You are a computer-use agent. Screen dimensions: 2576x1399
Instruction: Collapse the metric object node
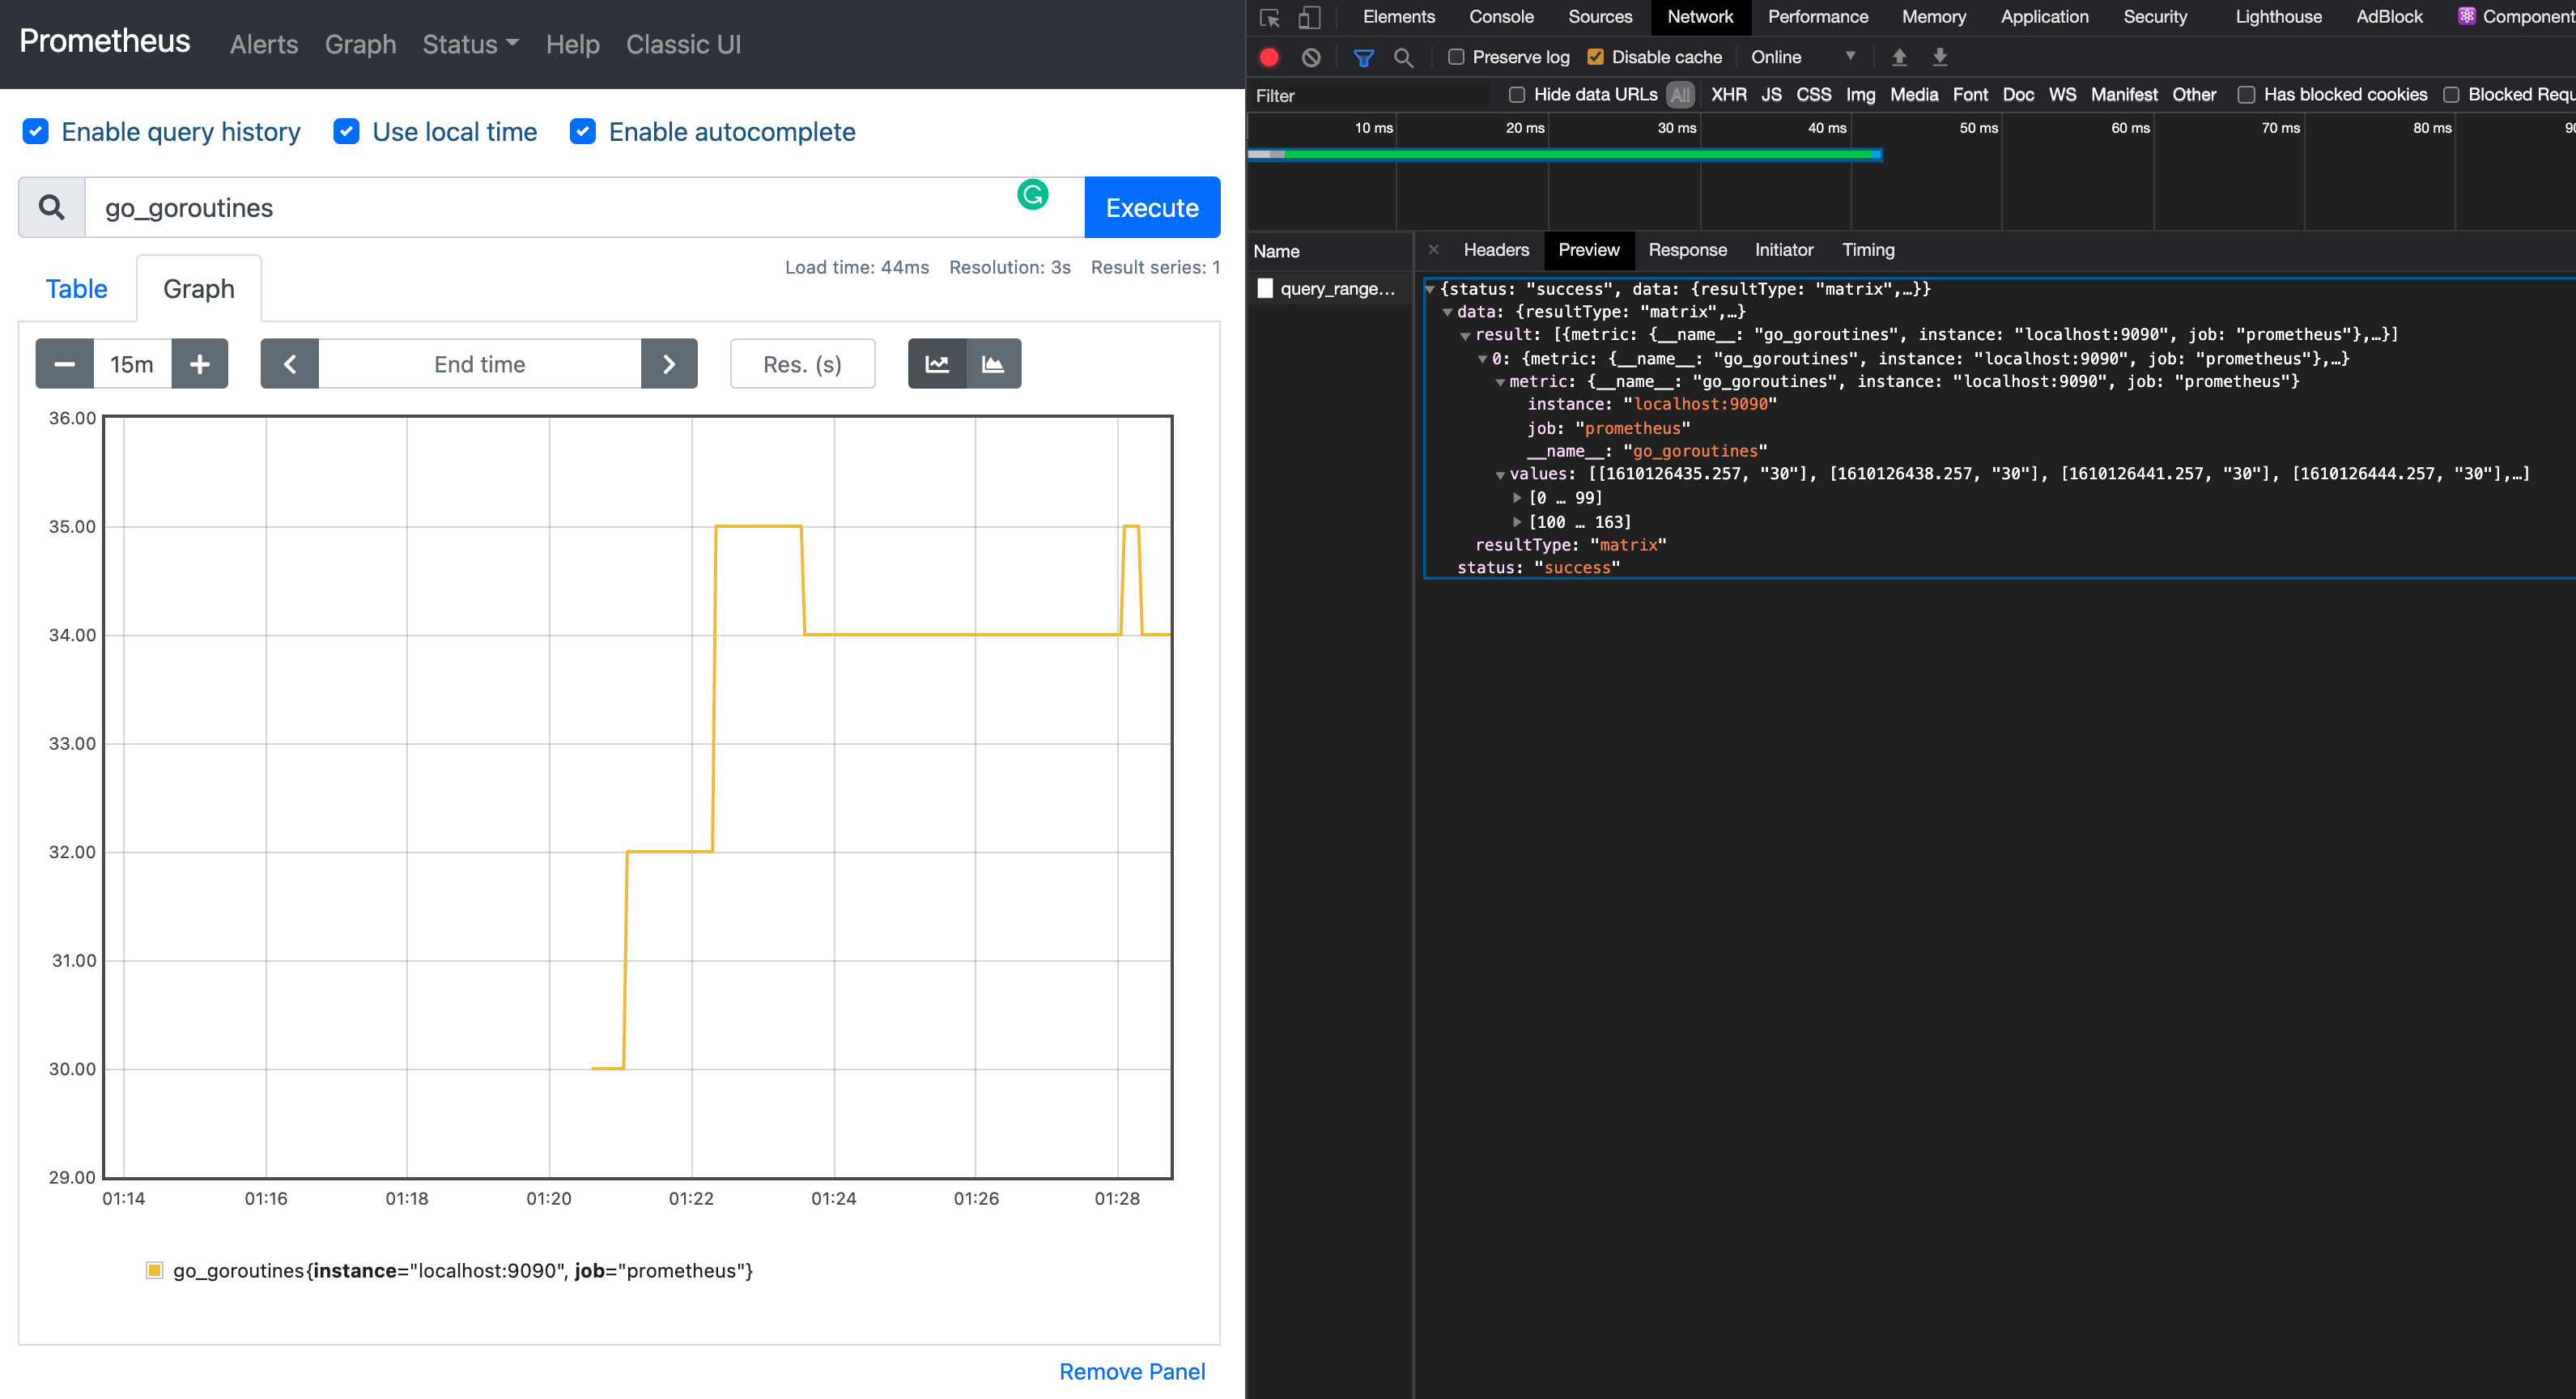(x=1500, y=382)
